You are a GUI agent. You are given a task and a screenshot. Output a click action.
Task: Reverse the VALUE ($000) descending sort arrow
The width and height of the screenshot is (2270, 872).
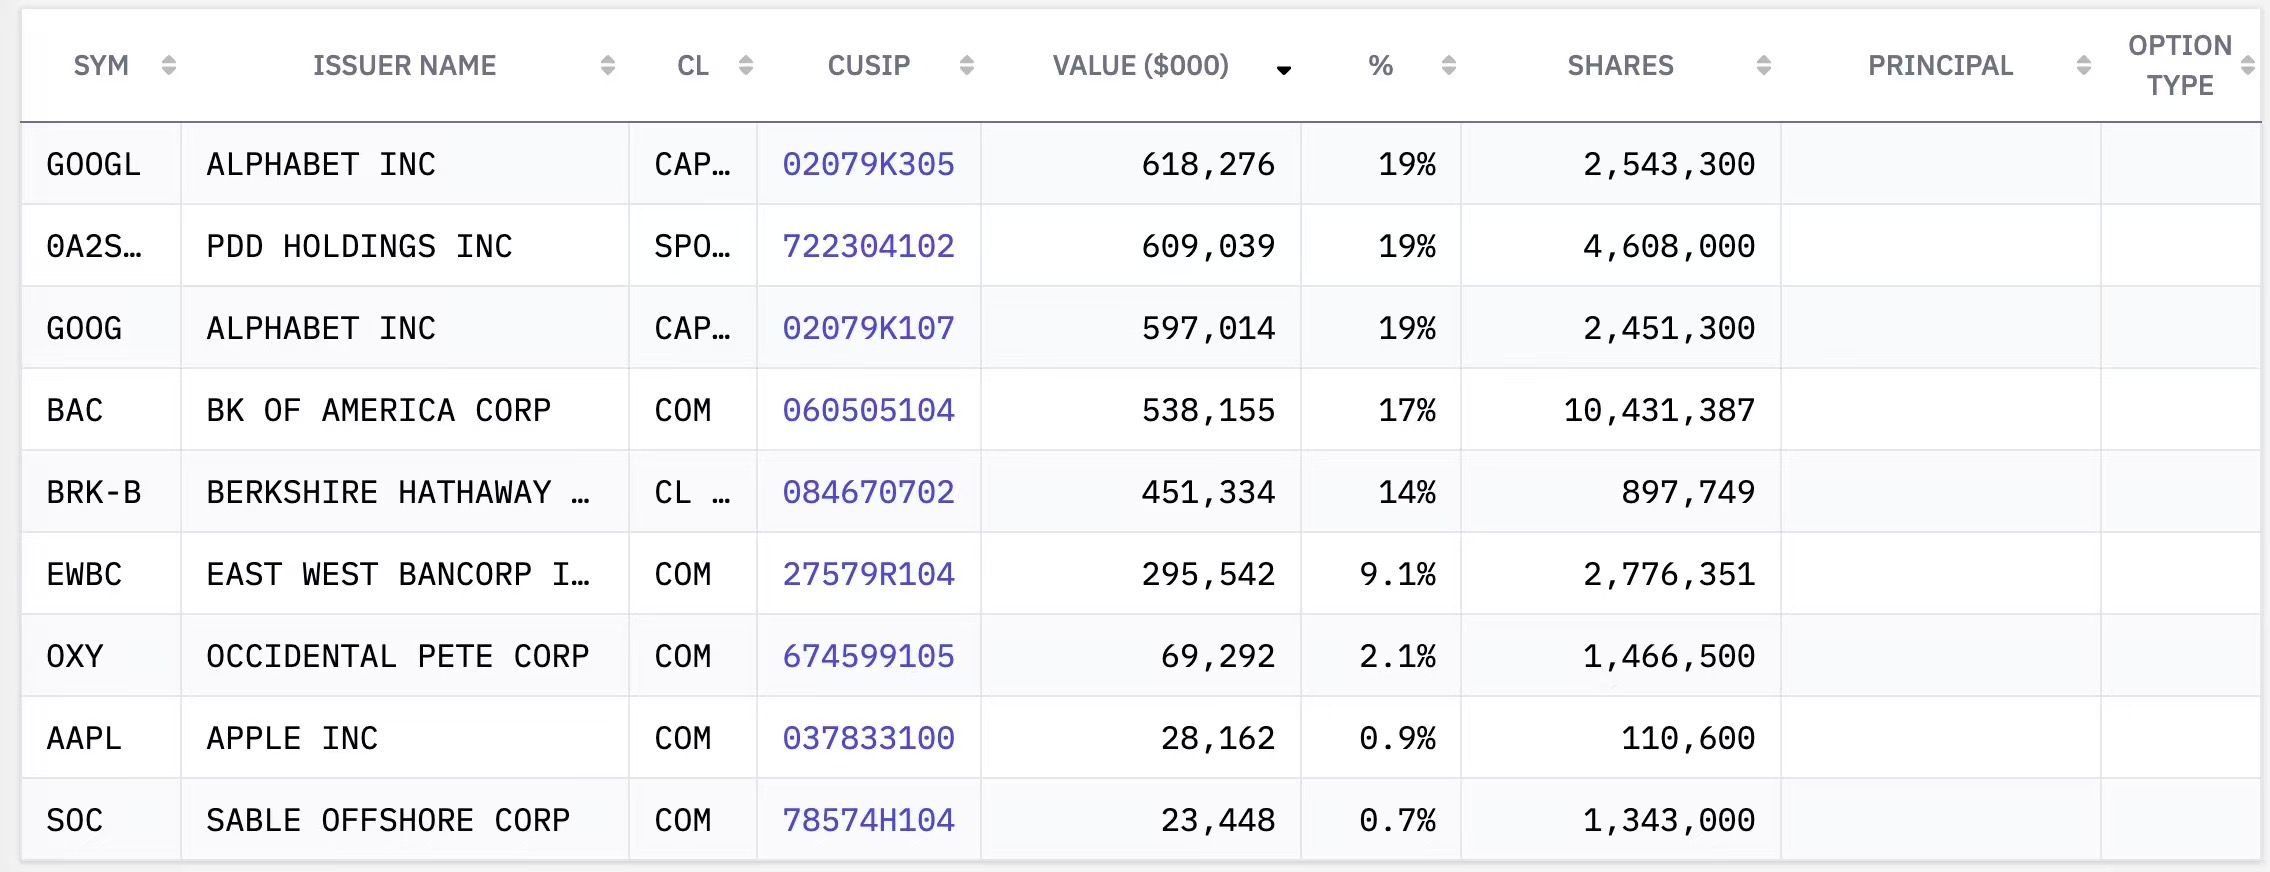click(x=1284, y=70)
